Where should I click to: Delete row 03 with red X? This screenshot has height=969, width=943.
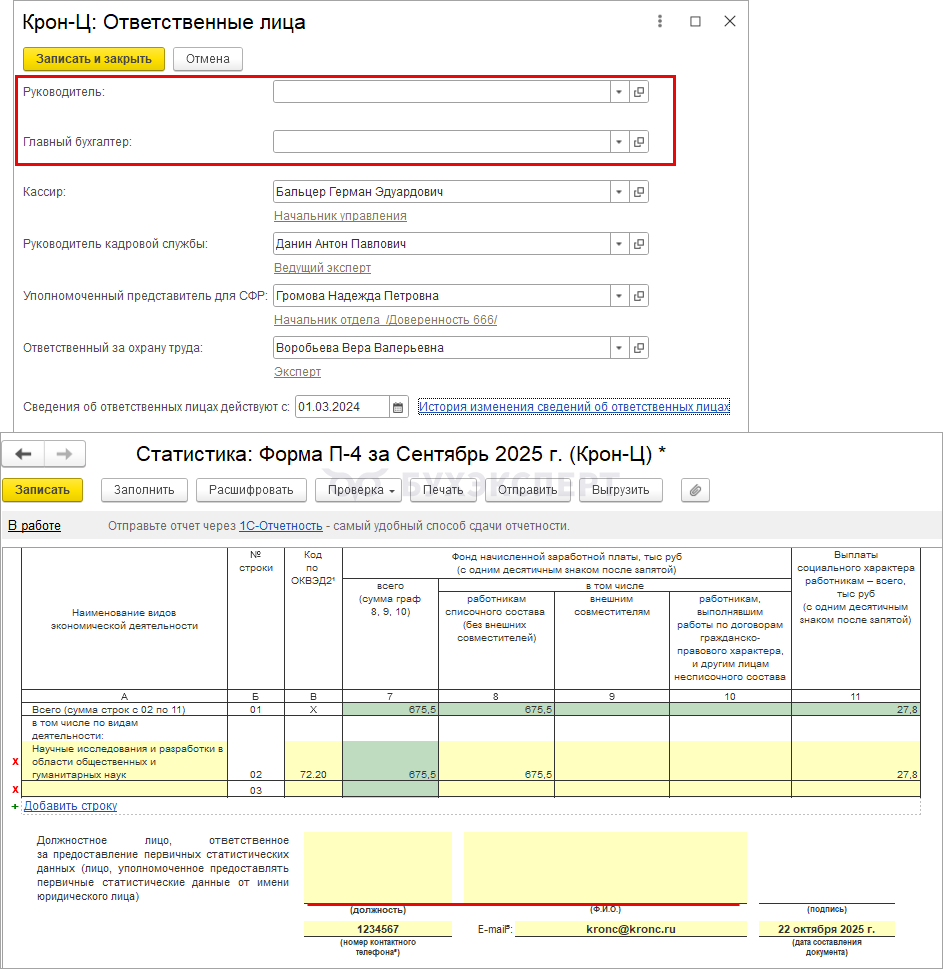15,789
